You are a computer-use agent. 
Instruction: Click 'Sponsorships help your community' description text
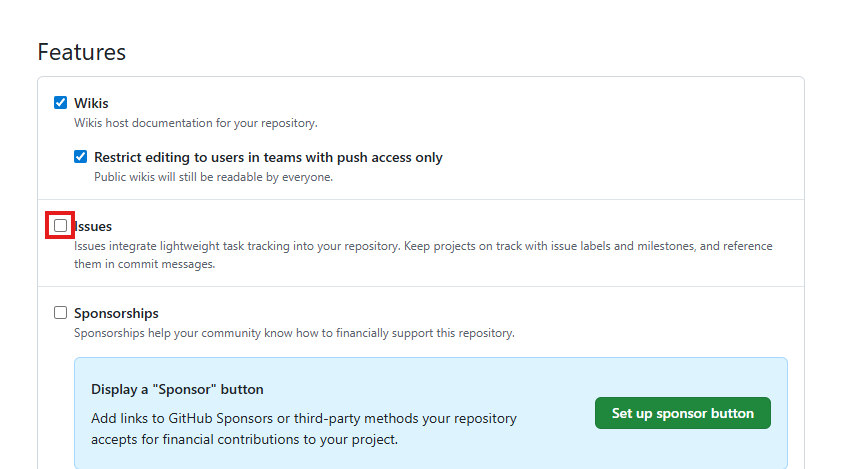[294, 333]
